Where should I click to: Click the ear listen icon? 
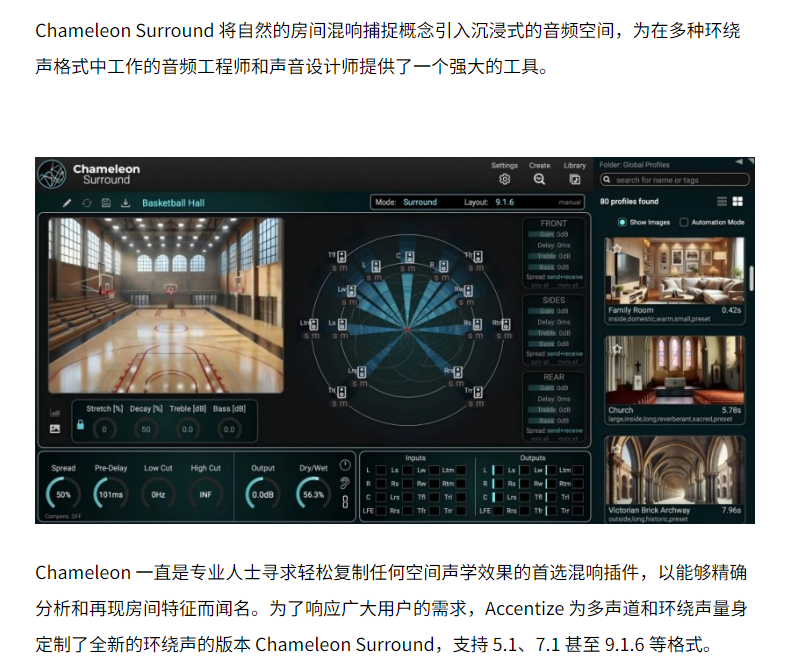click(x=345, y=483)
